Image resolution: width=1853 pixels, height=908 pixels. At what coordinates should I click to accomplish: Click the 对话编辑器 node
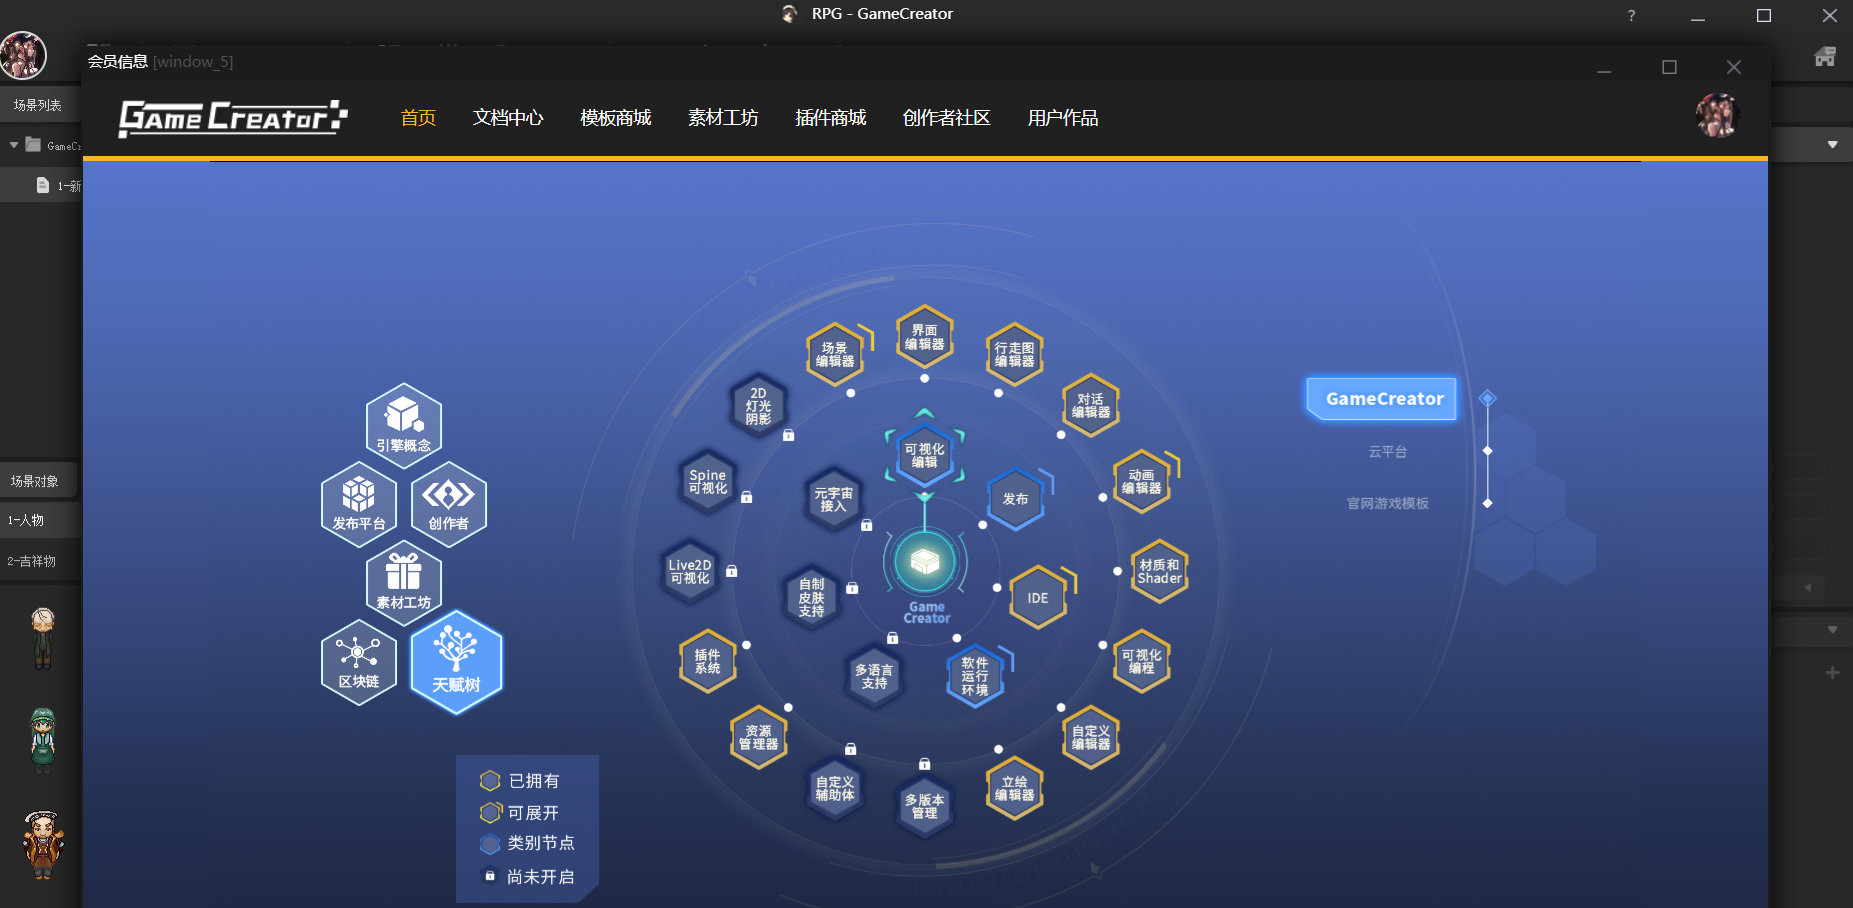click(1091, 405)
